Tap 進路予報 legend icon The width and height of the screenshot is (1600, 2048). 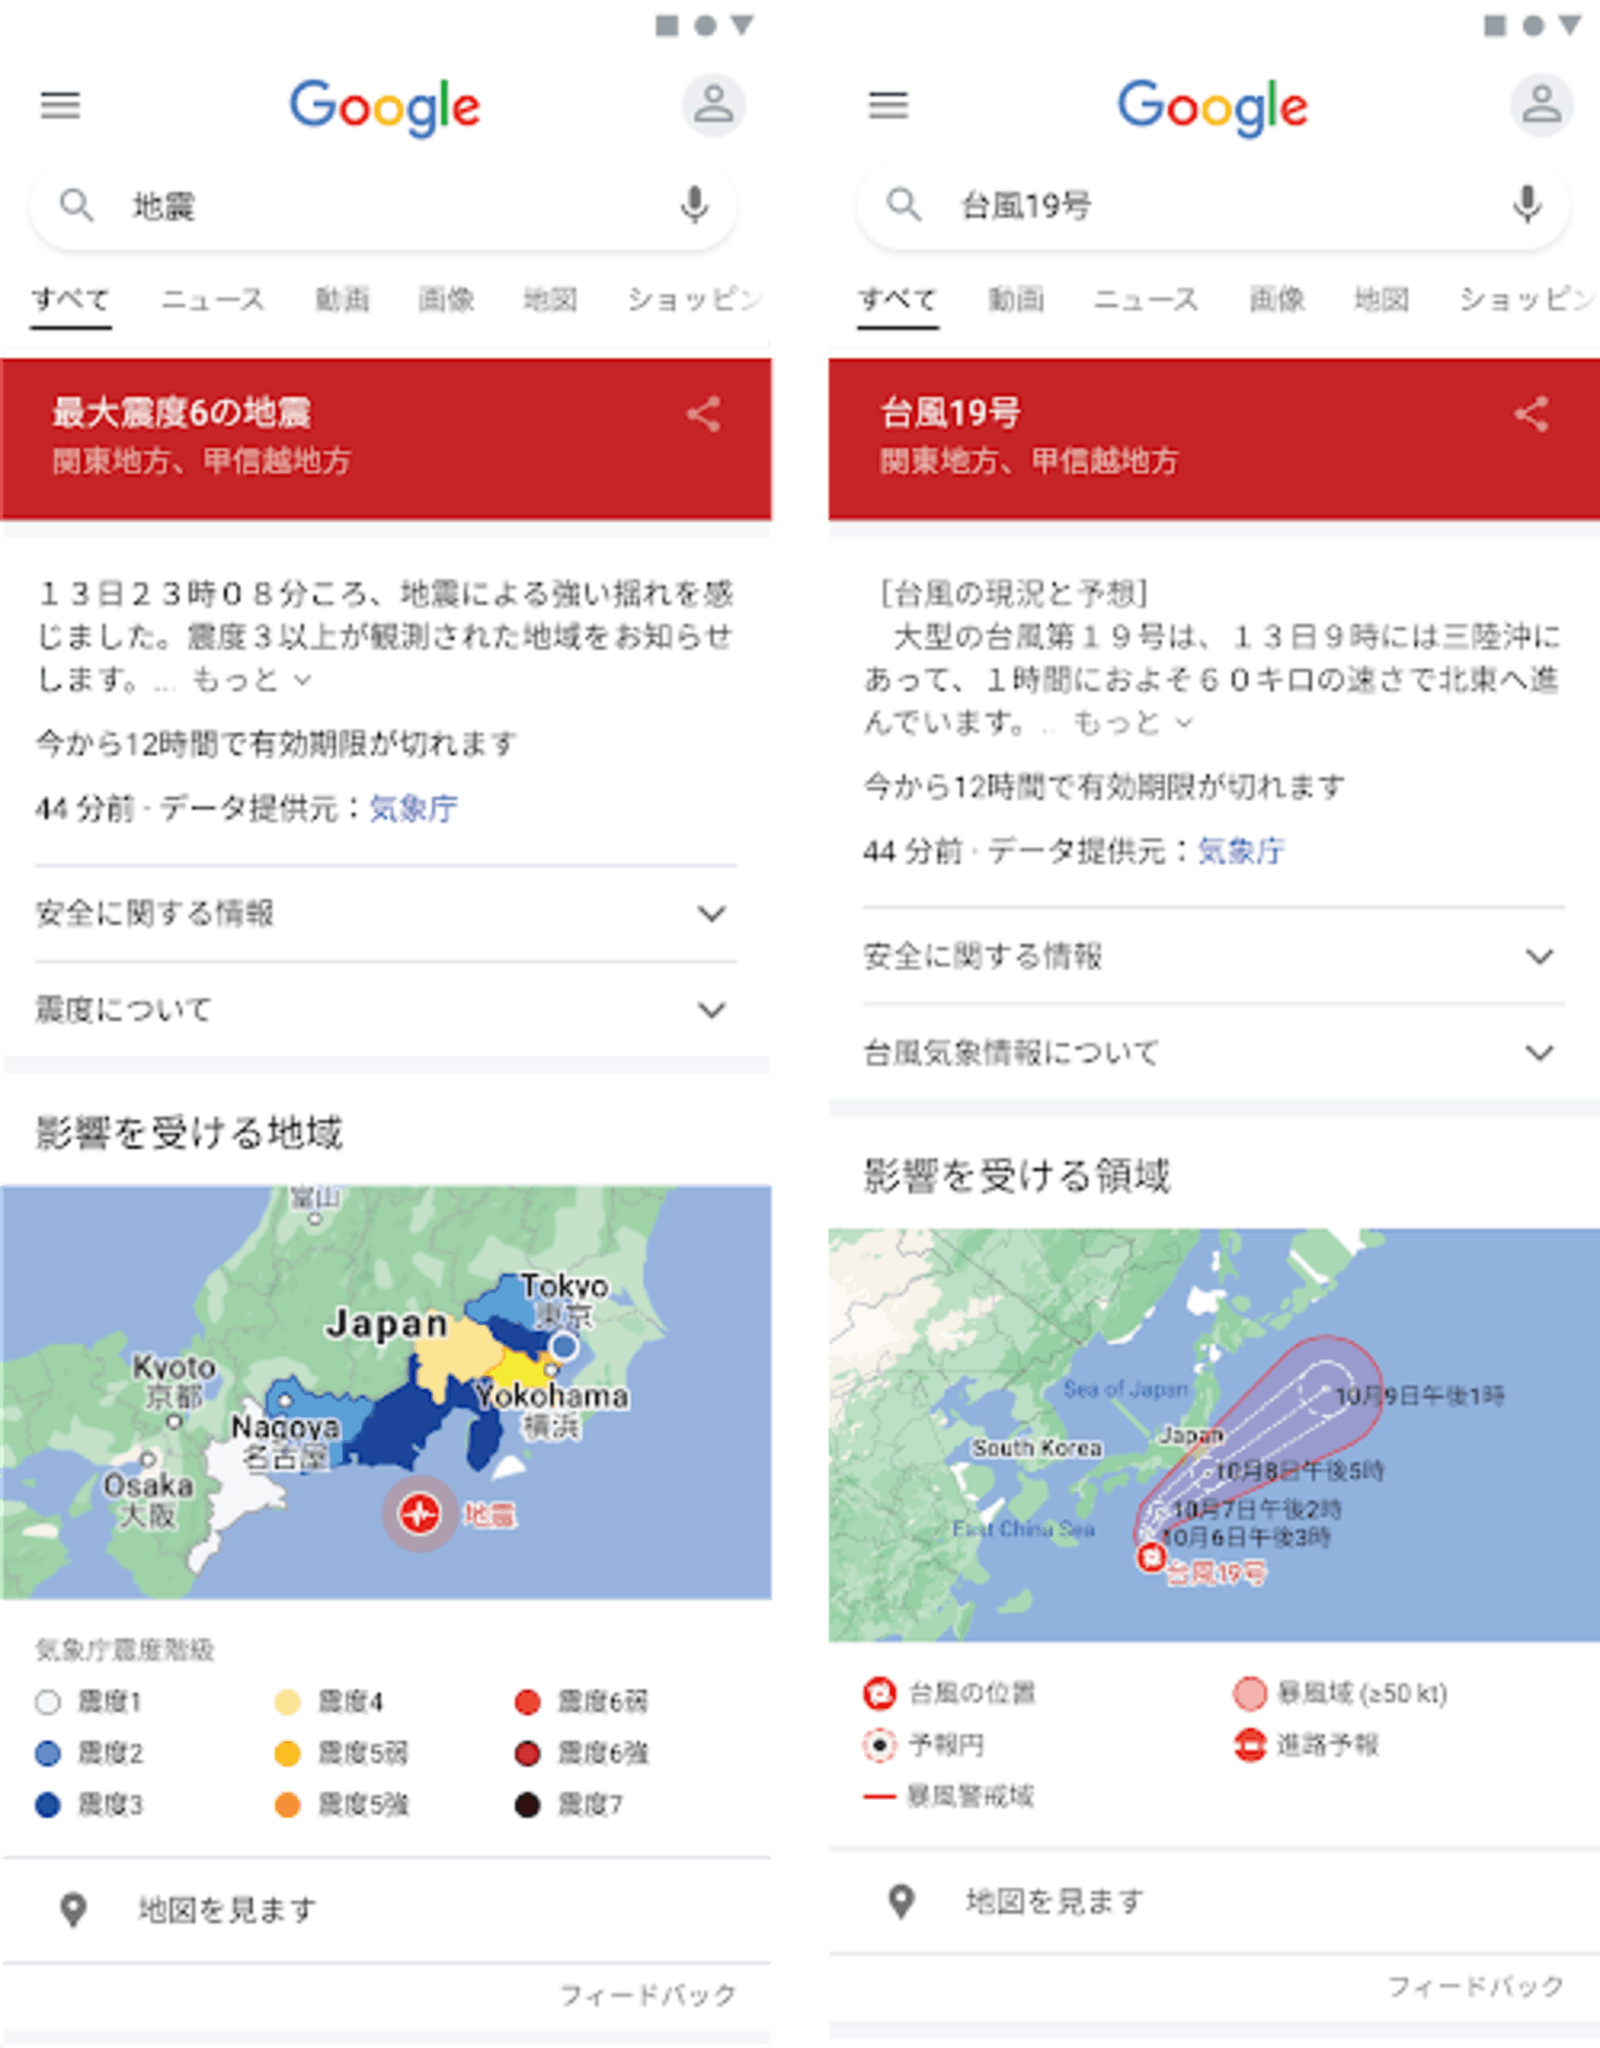1250,1745
